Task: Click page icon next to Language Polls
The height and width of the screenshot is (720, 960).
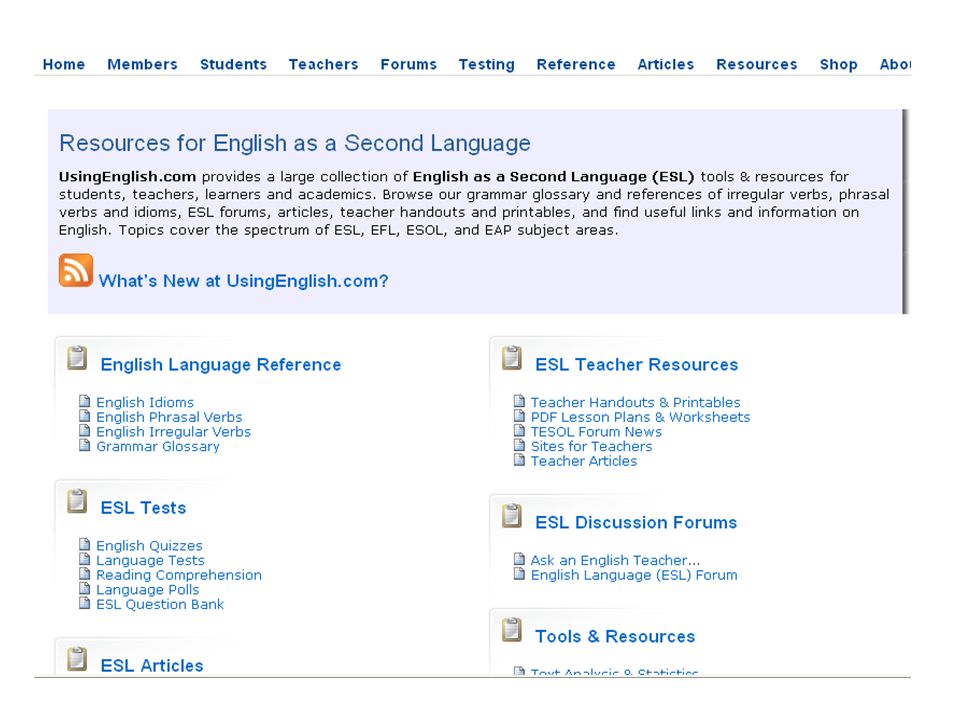Action: click(84, 588)
